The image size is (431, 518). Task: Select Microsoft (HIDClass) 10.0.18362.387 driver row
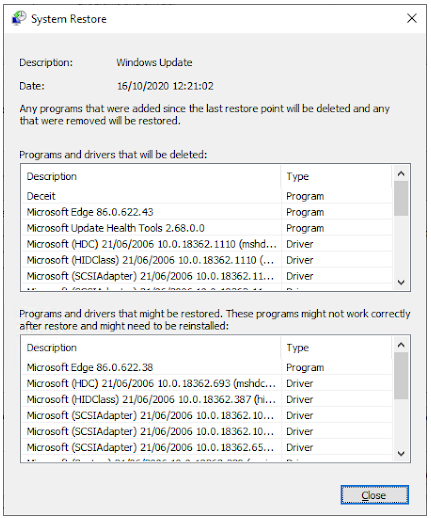[207, 399]
